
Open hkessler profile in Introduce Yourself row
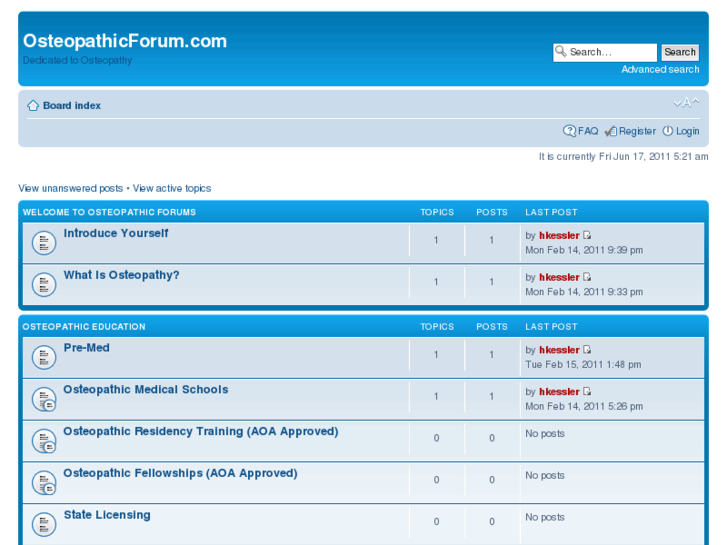coord(559,236)
